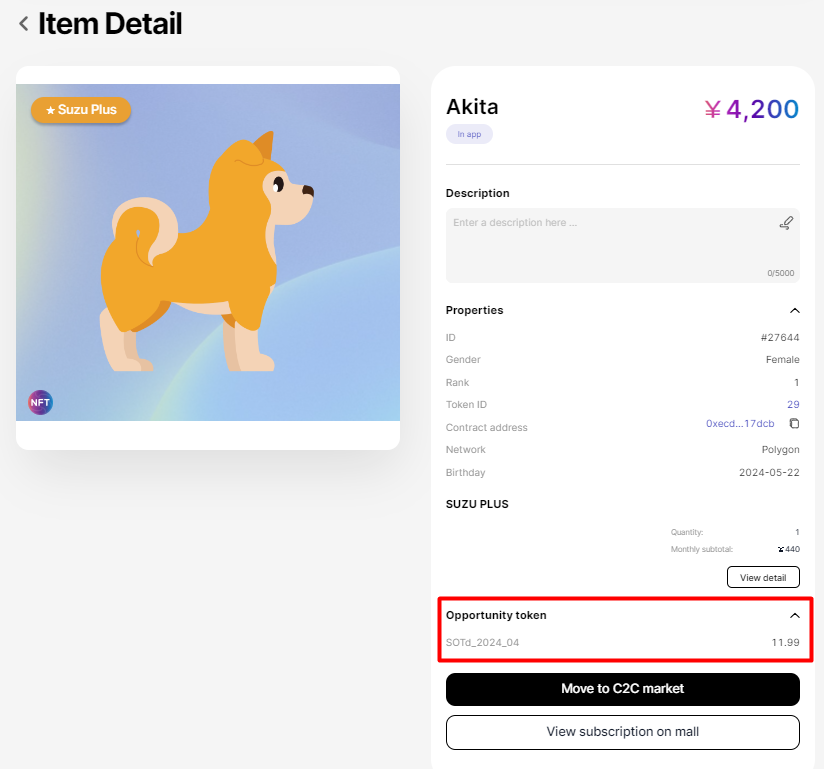824x769 pixels.
Task: Click the ¥4,200 price
Action: pyautogui.click(x=751, y=109)
